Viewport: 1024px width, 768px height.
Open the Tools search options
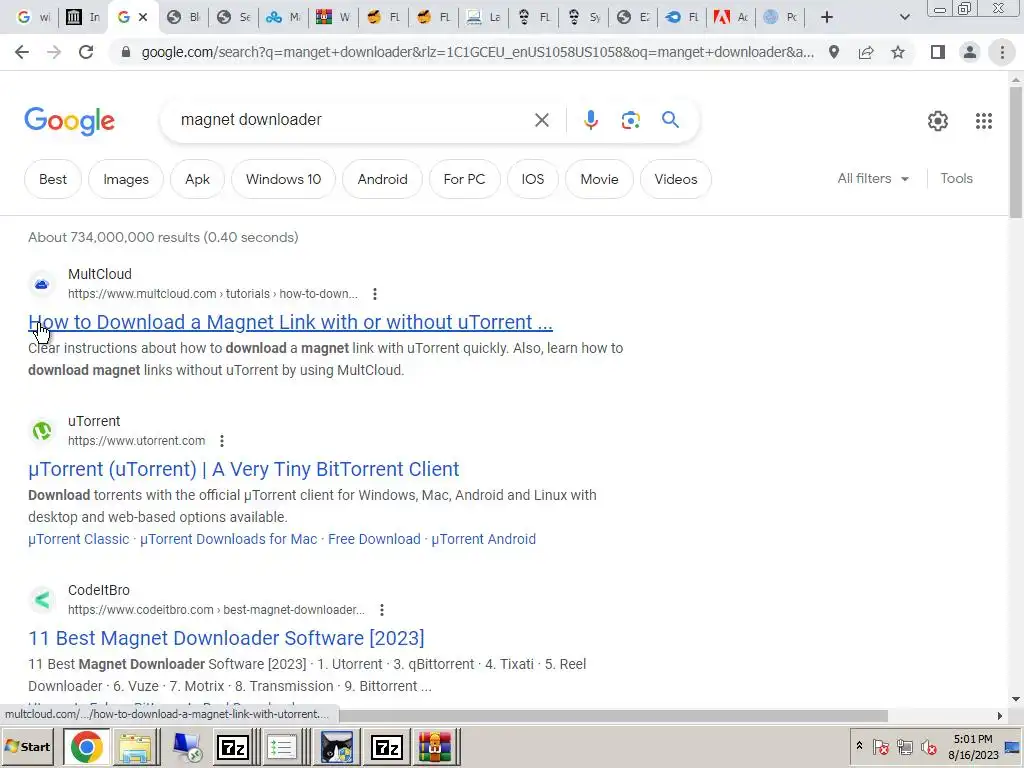956,178
